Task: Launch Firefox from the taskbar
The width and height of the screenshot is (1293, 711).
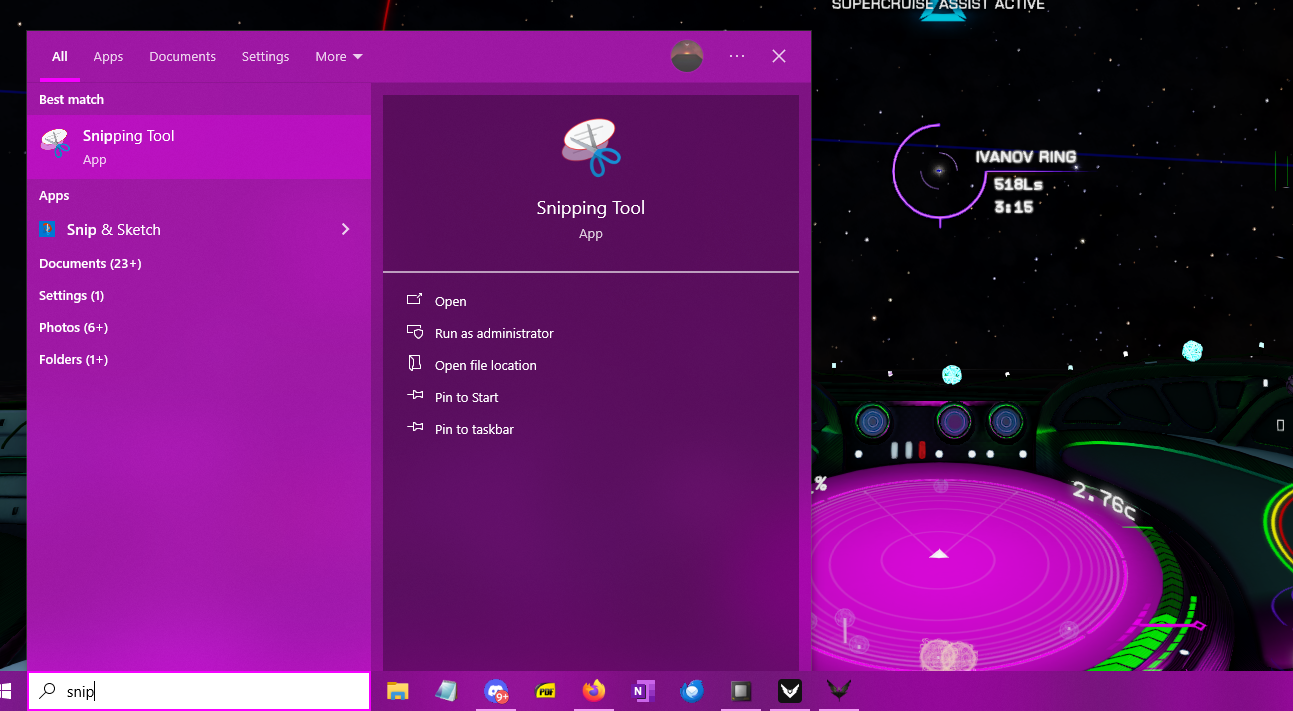Action: tap(594, 691)
